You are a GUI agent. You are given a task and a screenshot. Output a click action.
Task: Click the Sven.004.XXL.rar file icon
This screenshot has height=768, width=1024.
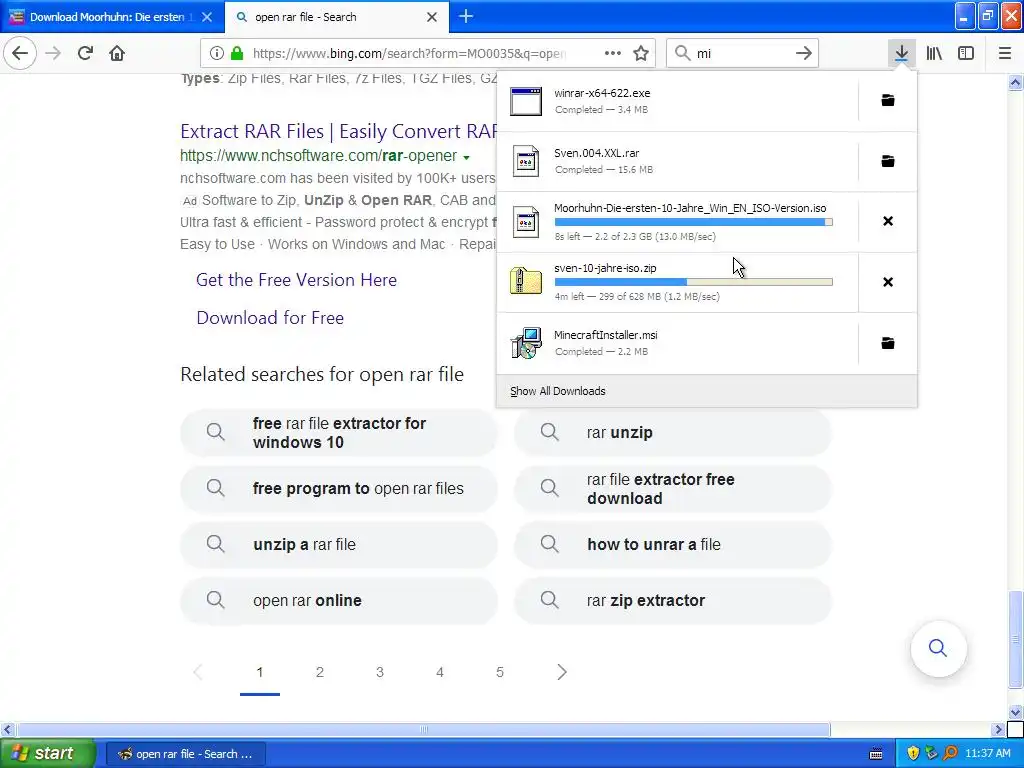[526, 161]
